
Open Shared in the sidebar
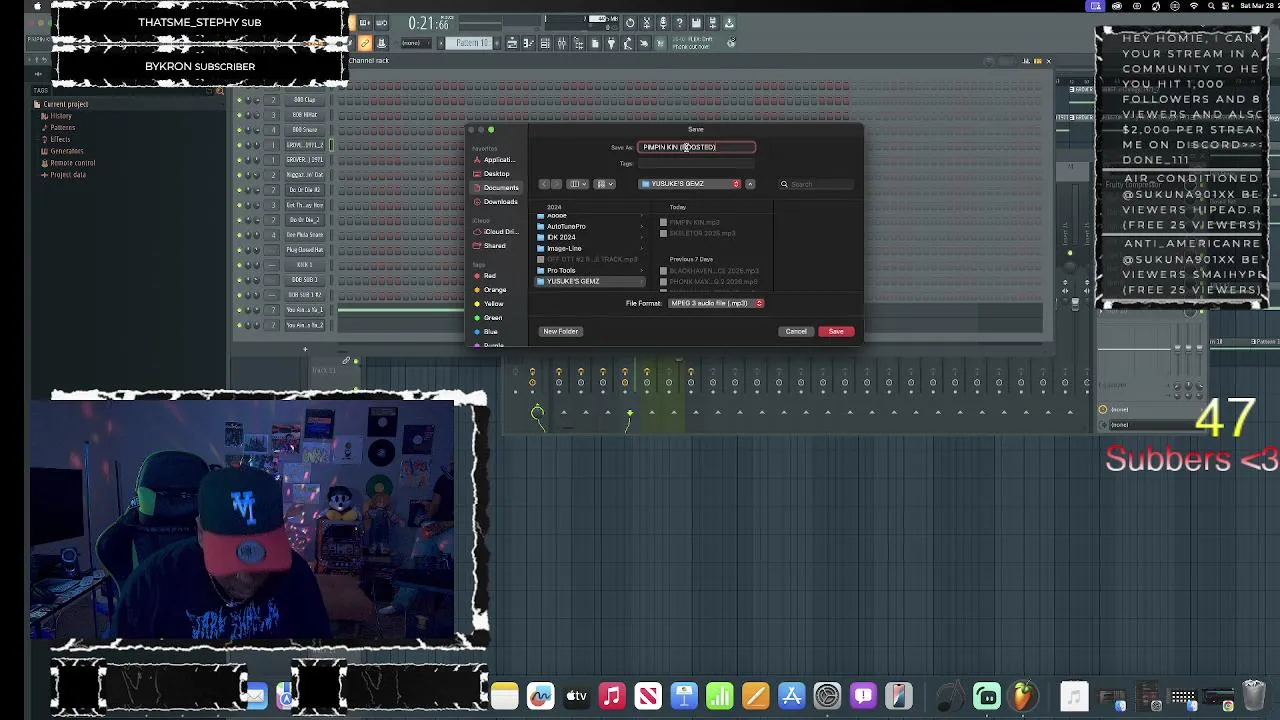pos(490,246)
